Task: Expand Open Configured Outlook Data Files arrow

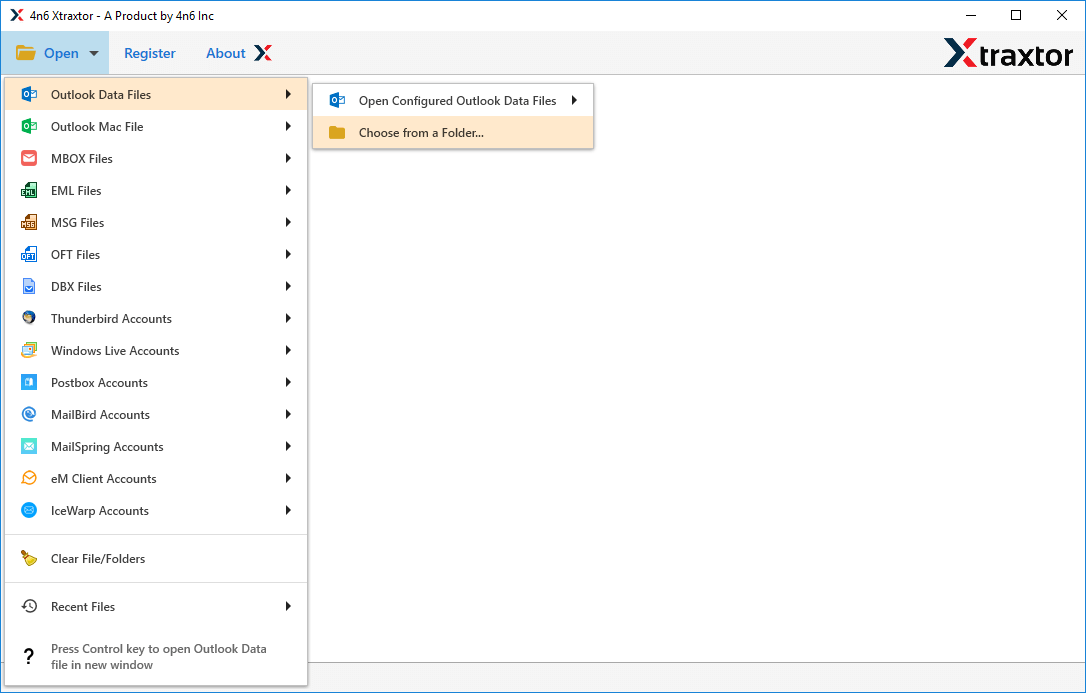Action: (574, 100)
